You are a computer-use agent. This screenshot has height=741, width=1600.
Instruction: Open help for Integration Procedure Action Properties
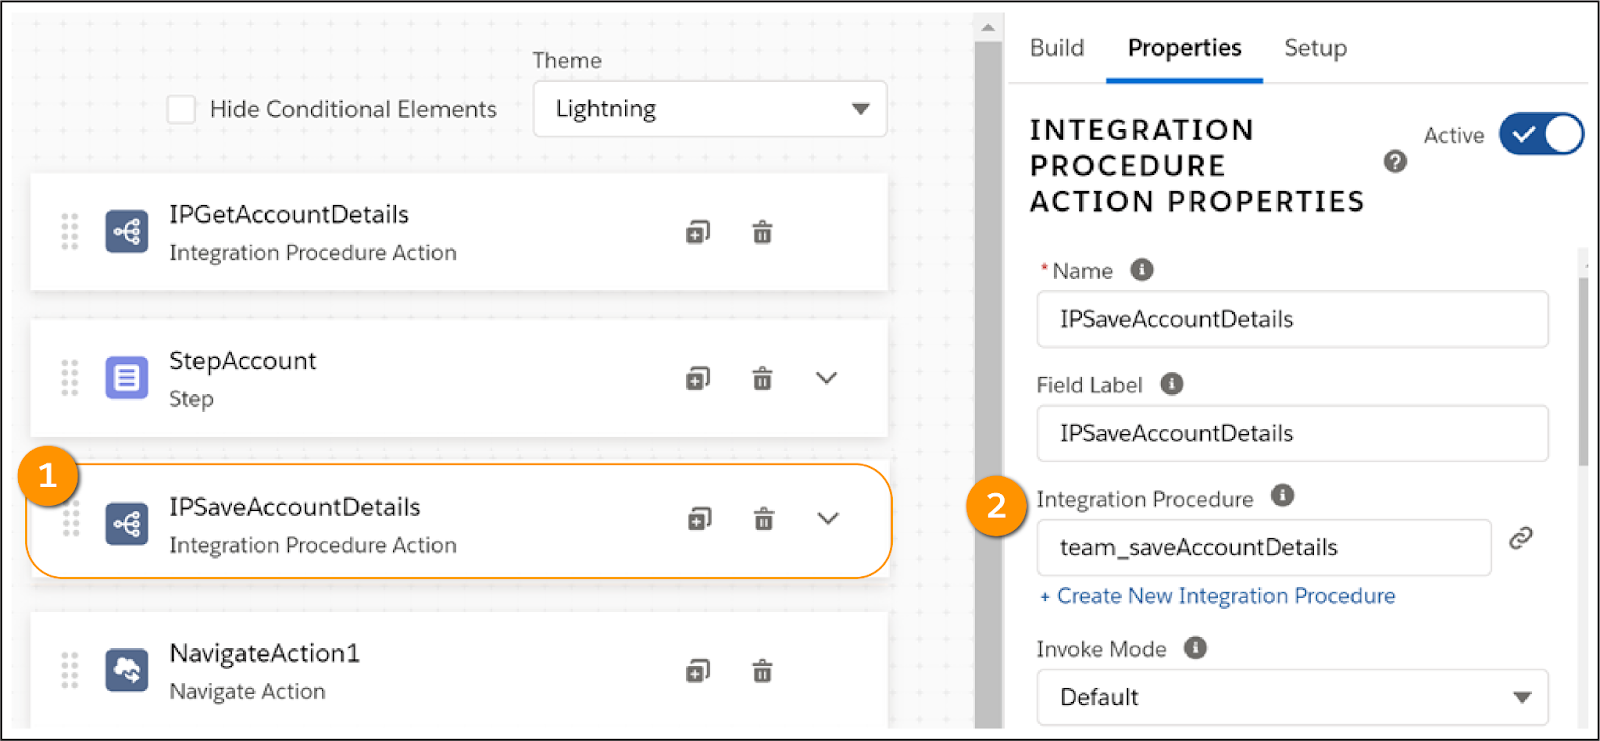(x=1395, y=162)
